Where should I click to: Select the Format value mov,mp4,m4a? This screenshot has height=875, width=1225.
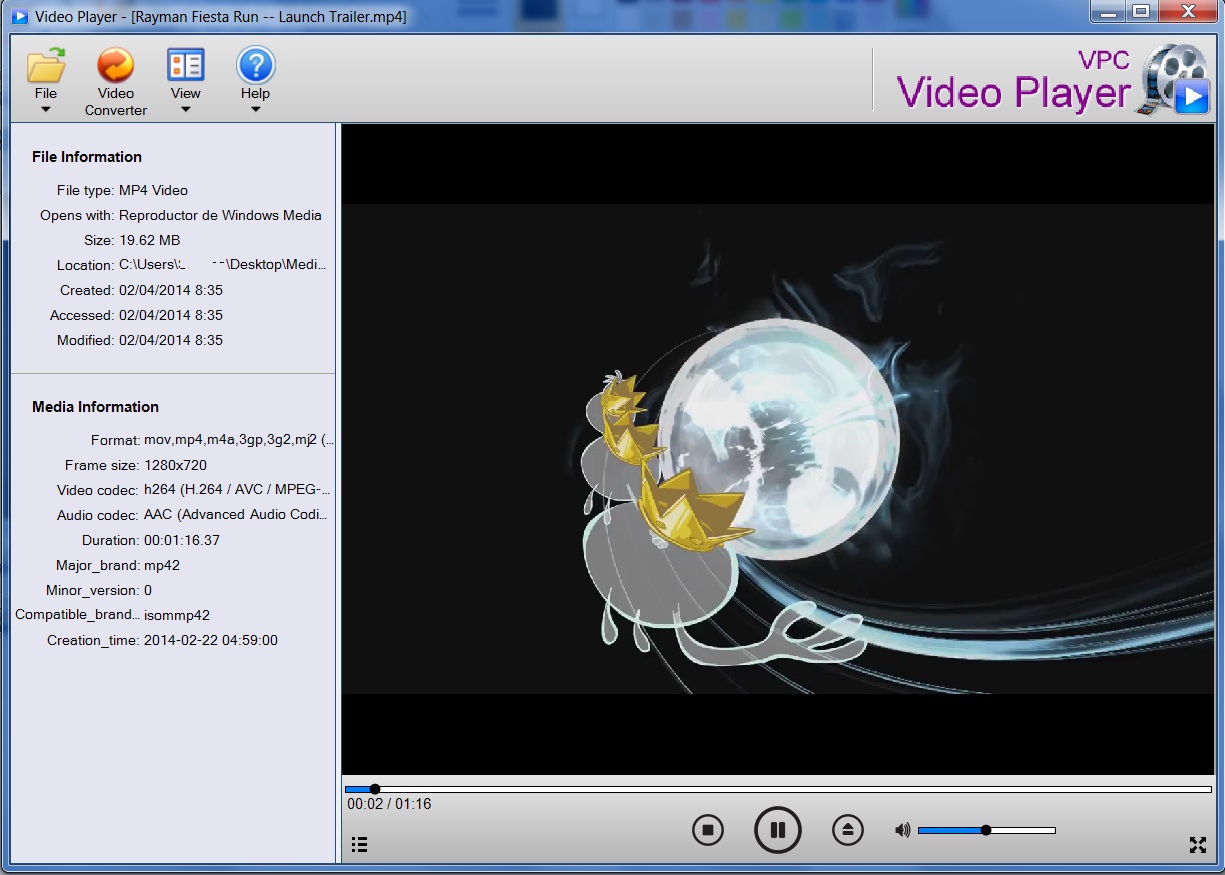pos(239,440)
